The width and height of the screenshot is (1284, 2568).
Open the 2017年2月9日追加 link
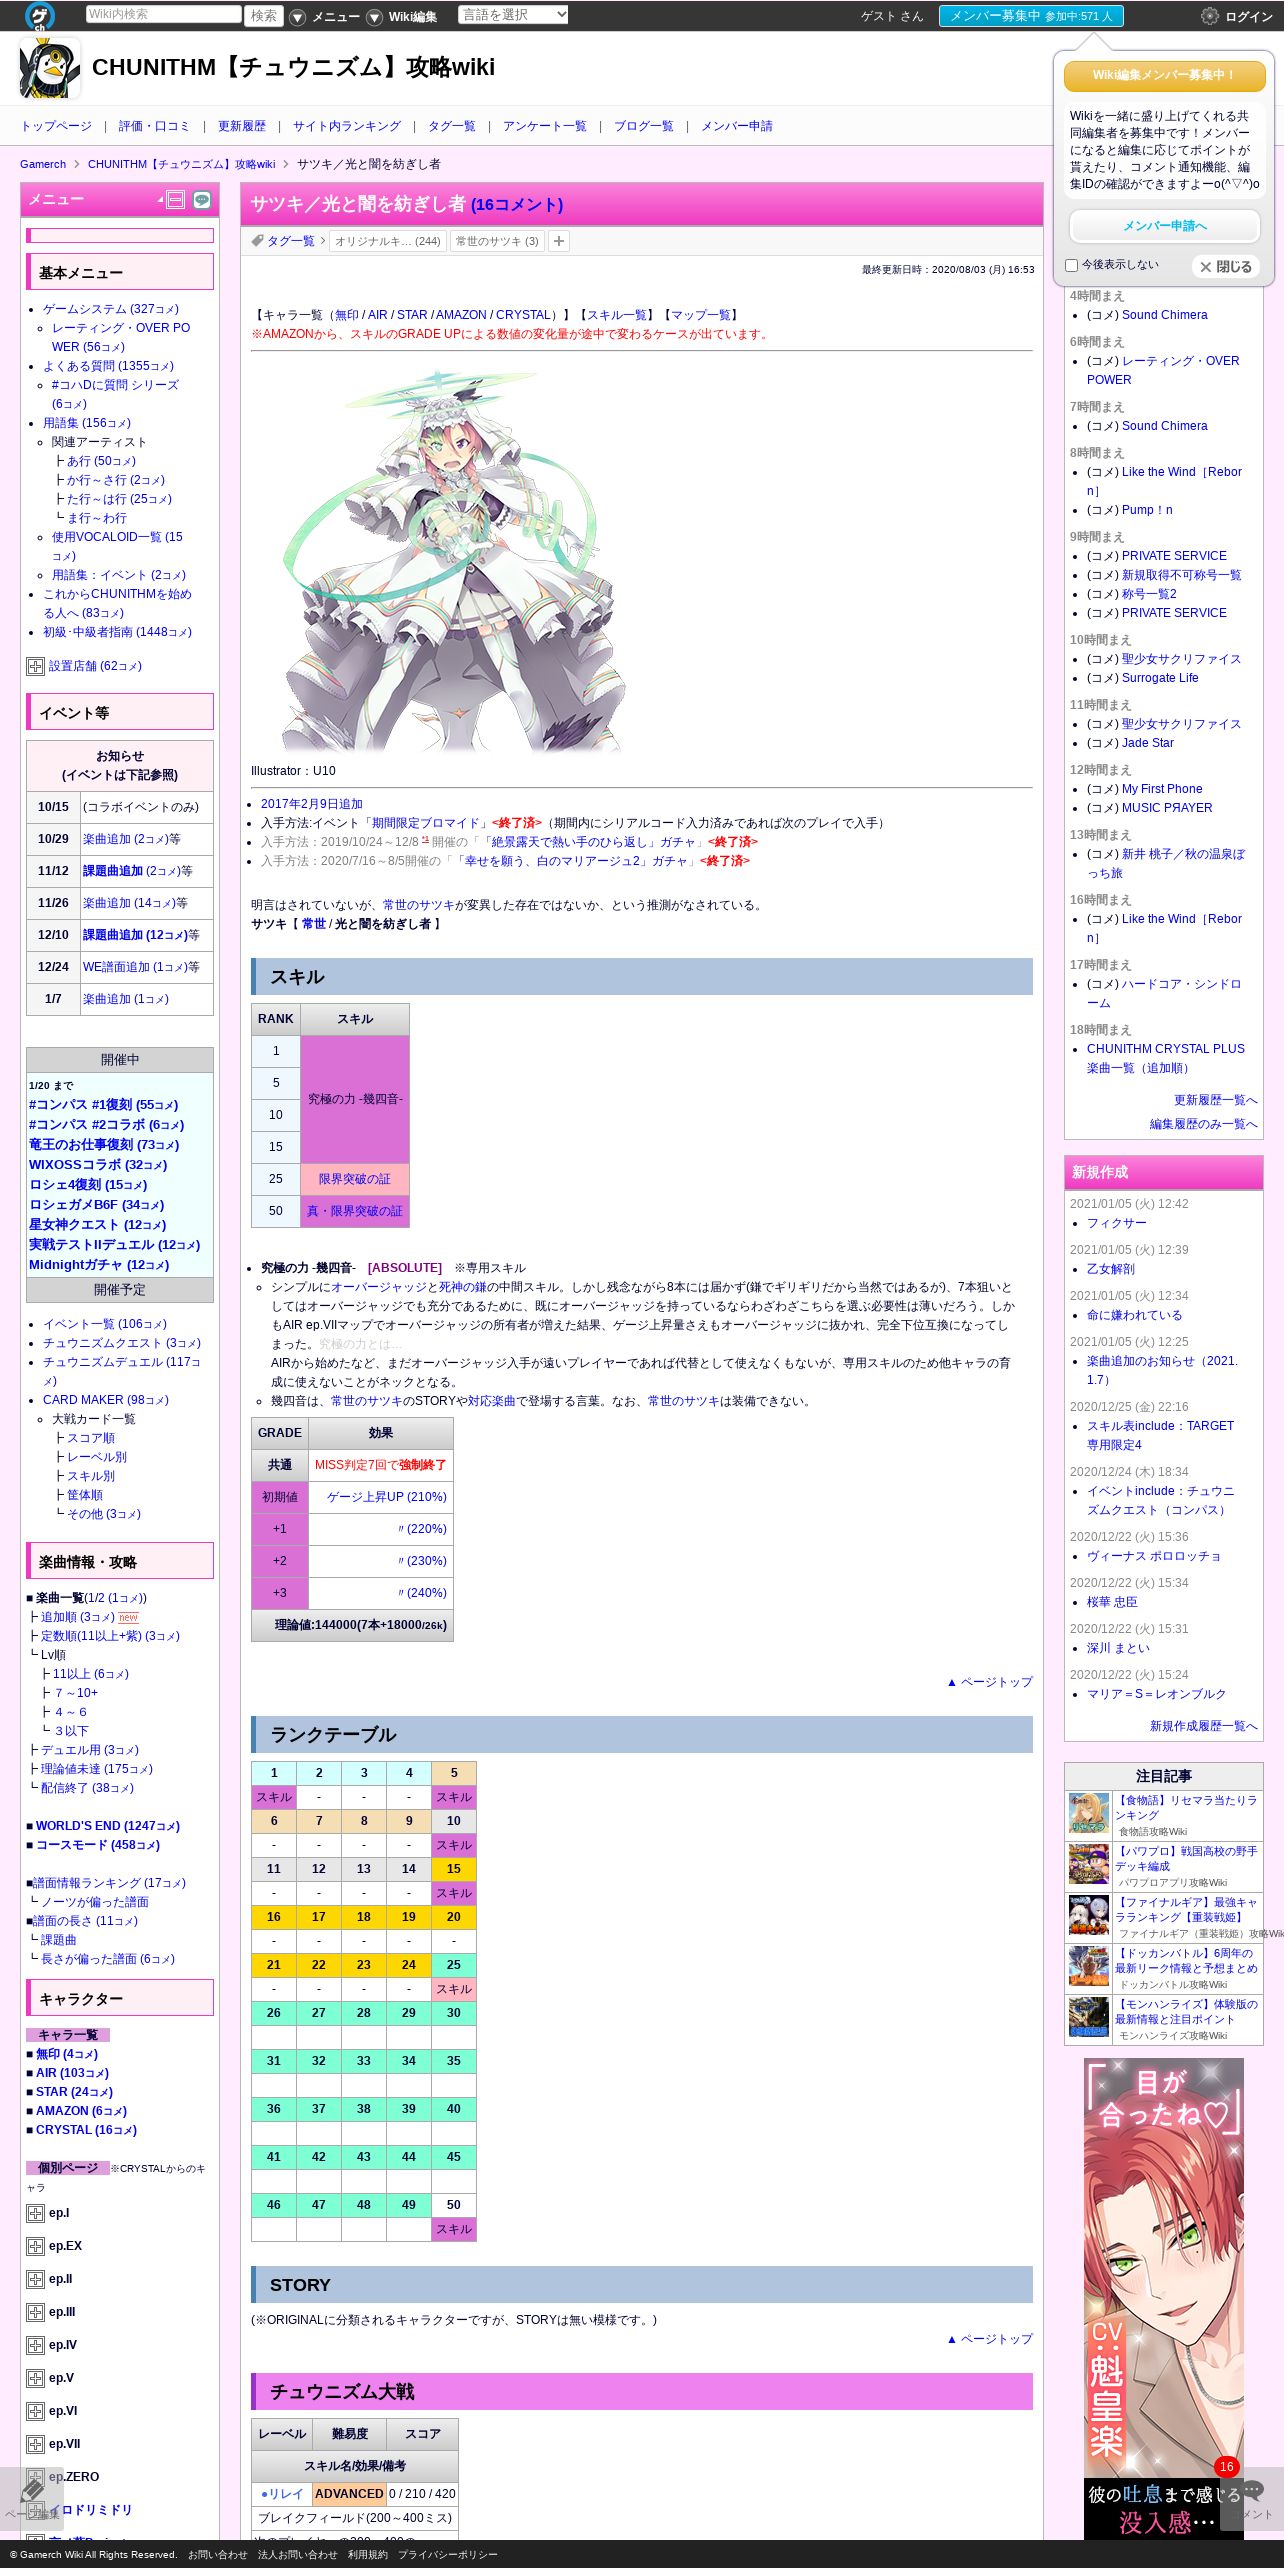coord(312,804)
